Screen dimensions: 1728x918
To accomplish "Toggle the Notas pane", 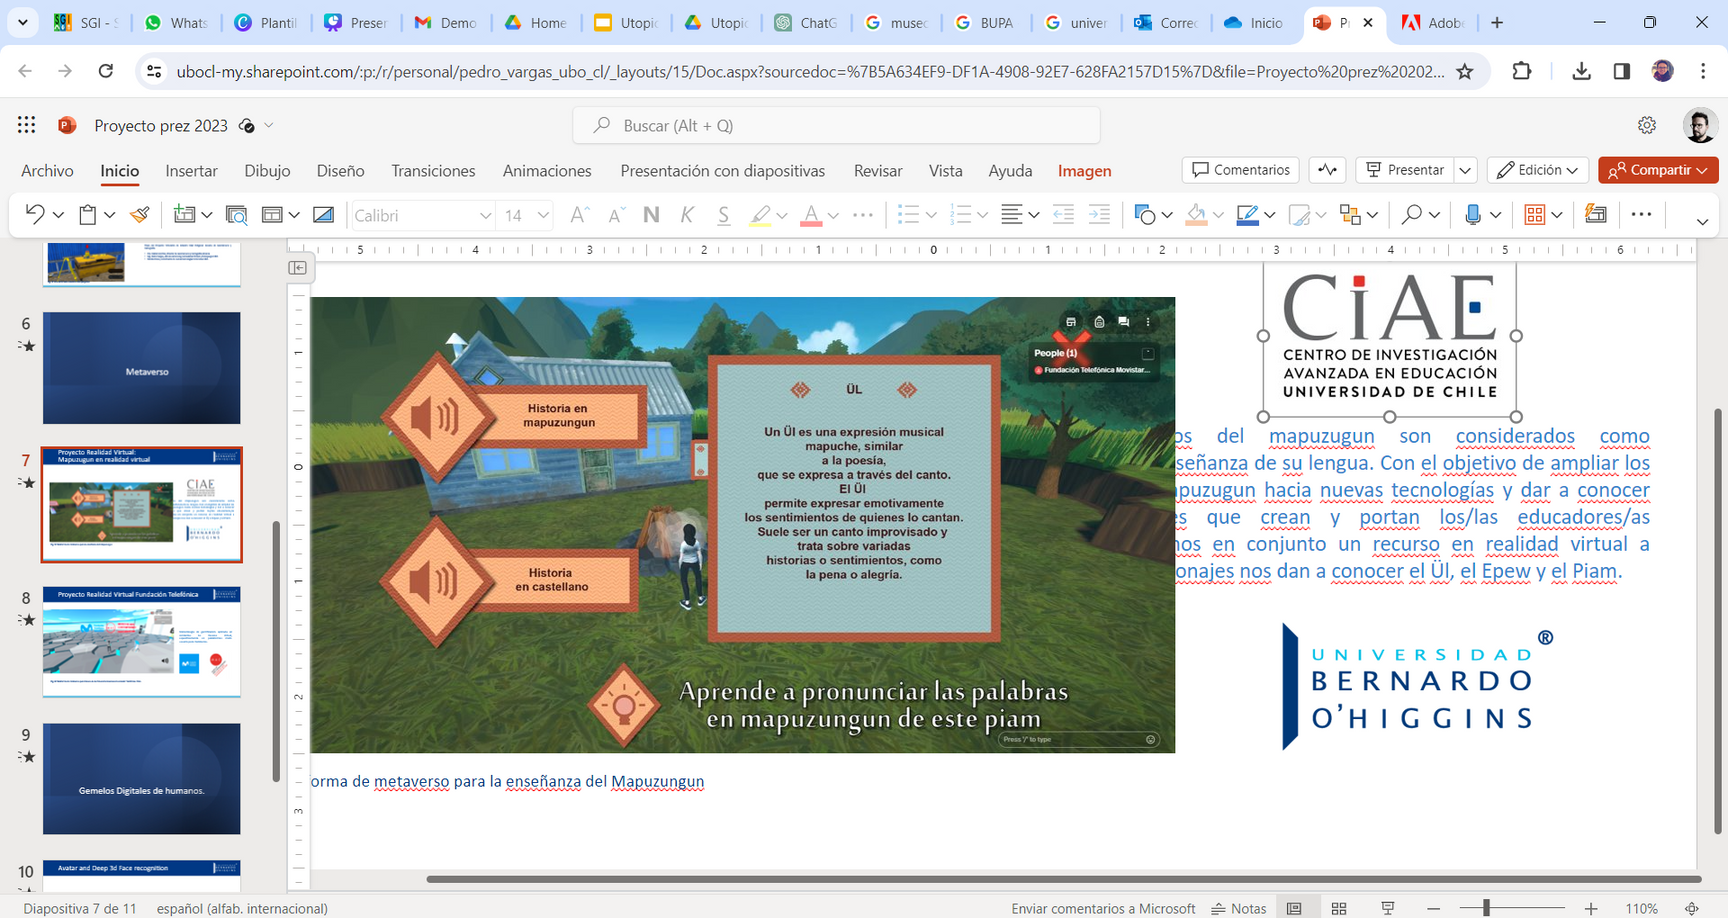I will coord(1239,908).
